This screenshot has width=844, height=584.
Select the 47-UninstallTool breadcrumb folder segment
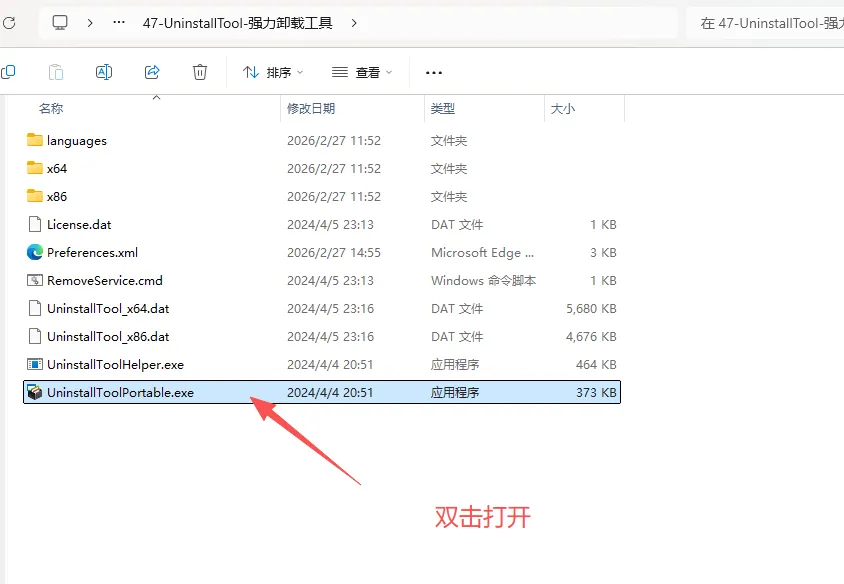(237, 23)
